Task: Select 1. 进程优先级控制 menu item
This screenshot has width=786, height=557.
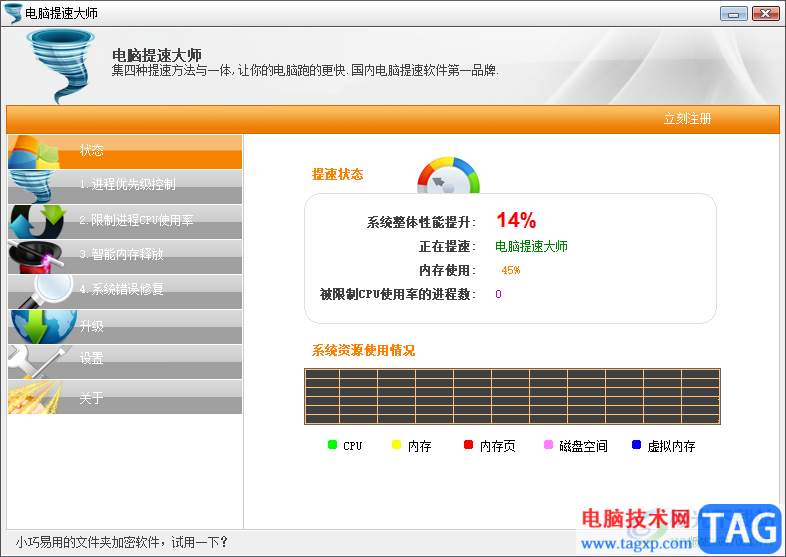Action: pos(124,187)
